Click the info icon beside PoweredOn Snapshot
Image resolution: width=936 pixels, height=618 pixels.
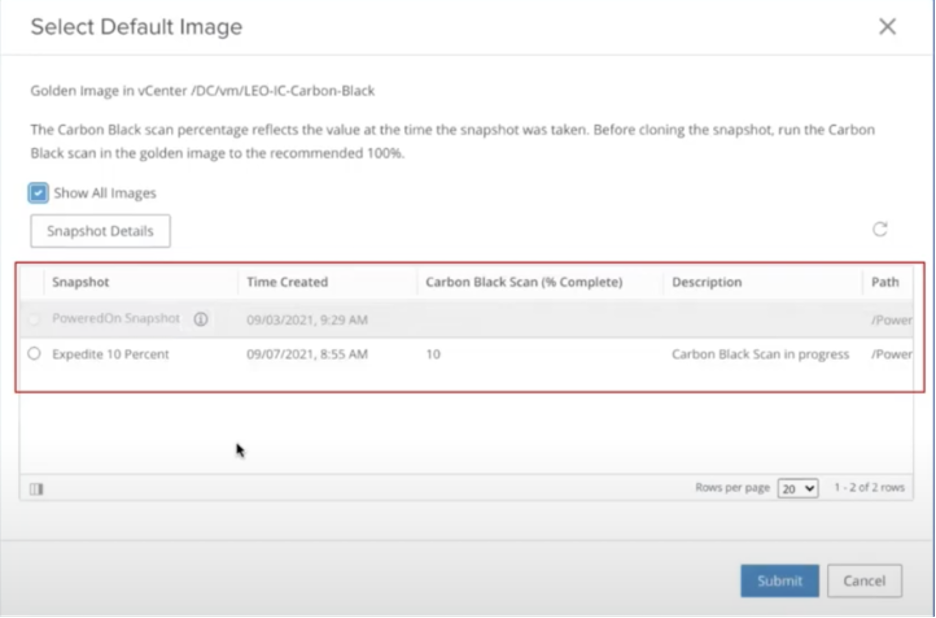201,319
